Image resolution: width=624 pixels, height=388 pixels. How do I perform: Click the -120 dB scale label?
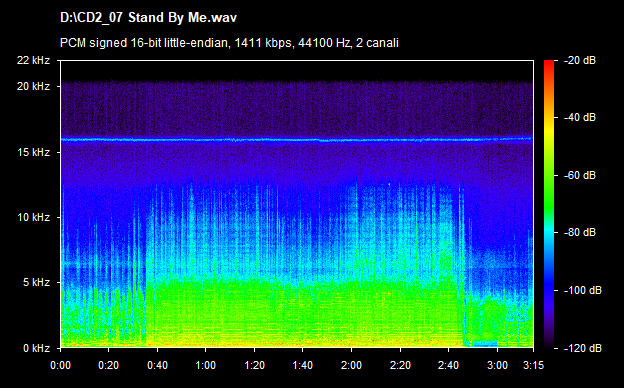coord(583,348)
